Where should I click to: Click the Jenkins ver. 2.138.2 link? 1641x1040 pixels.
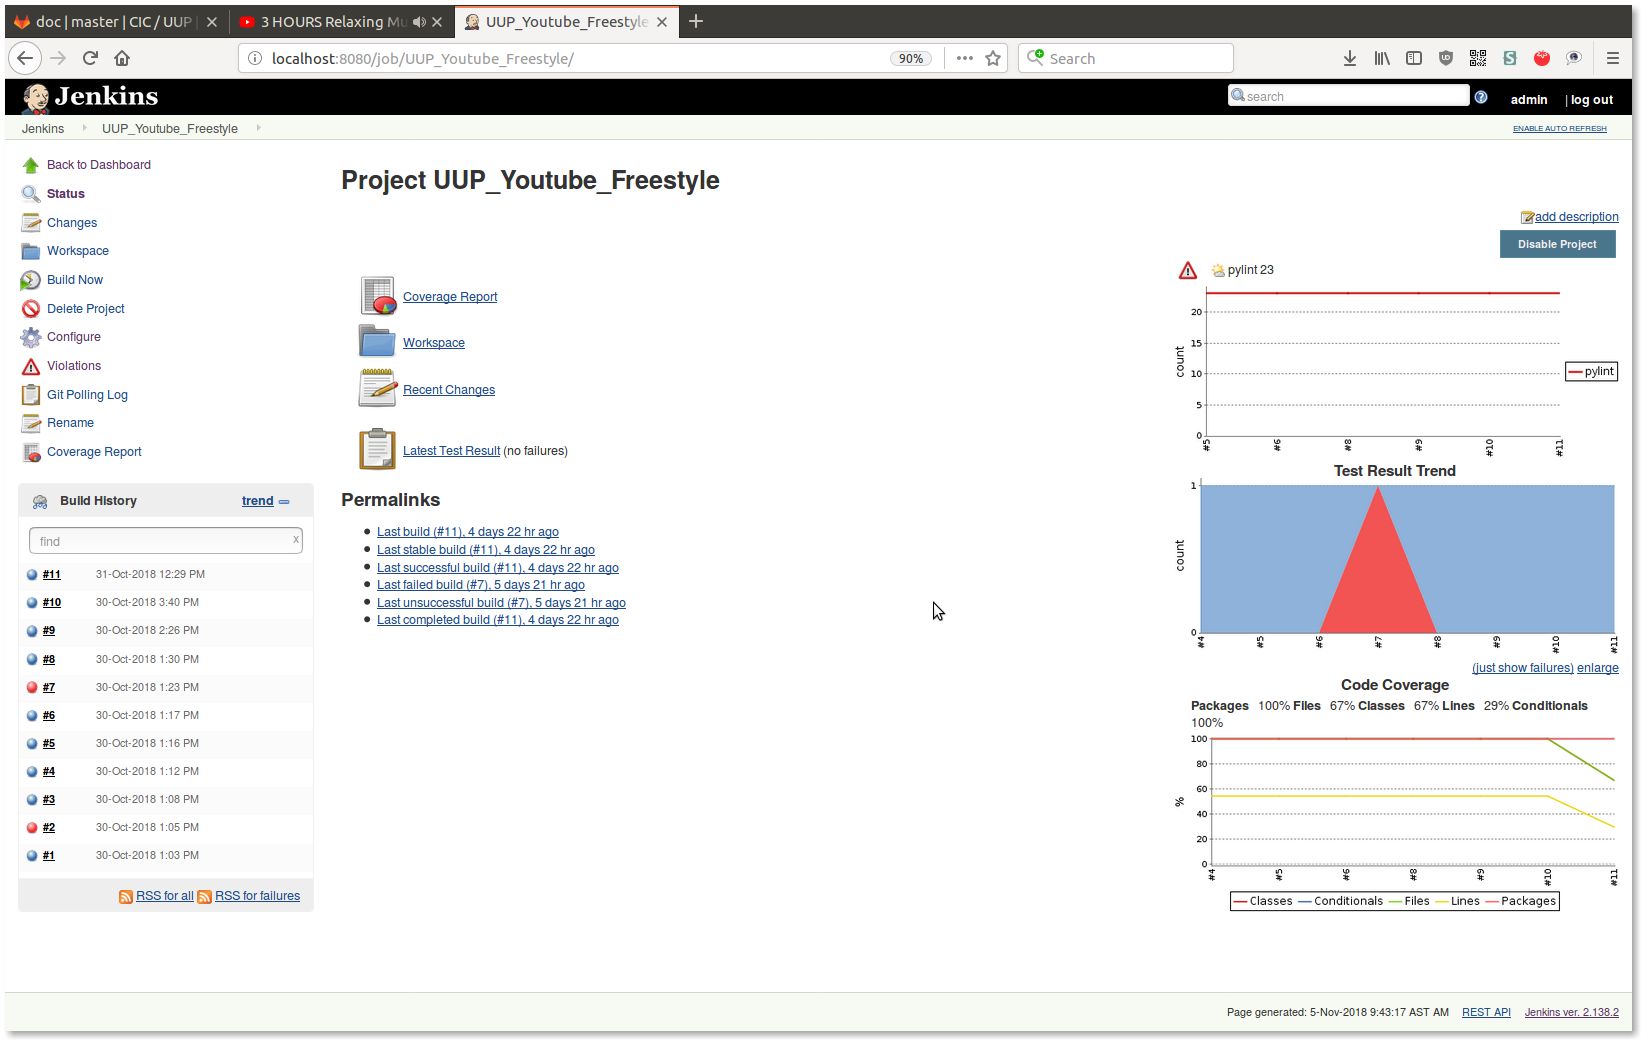click(x=1571, y=1013)
